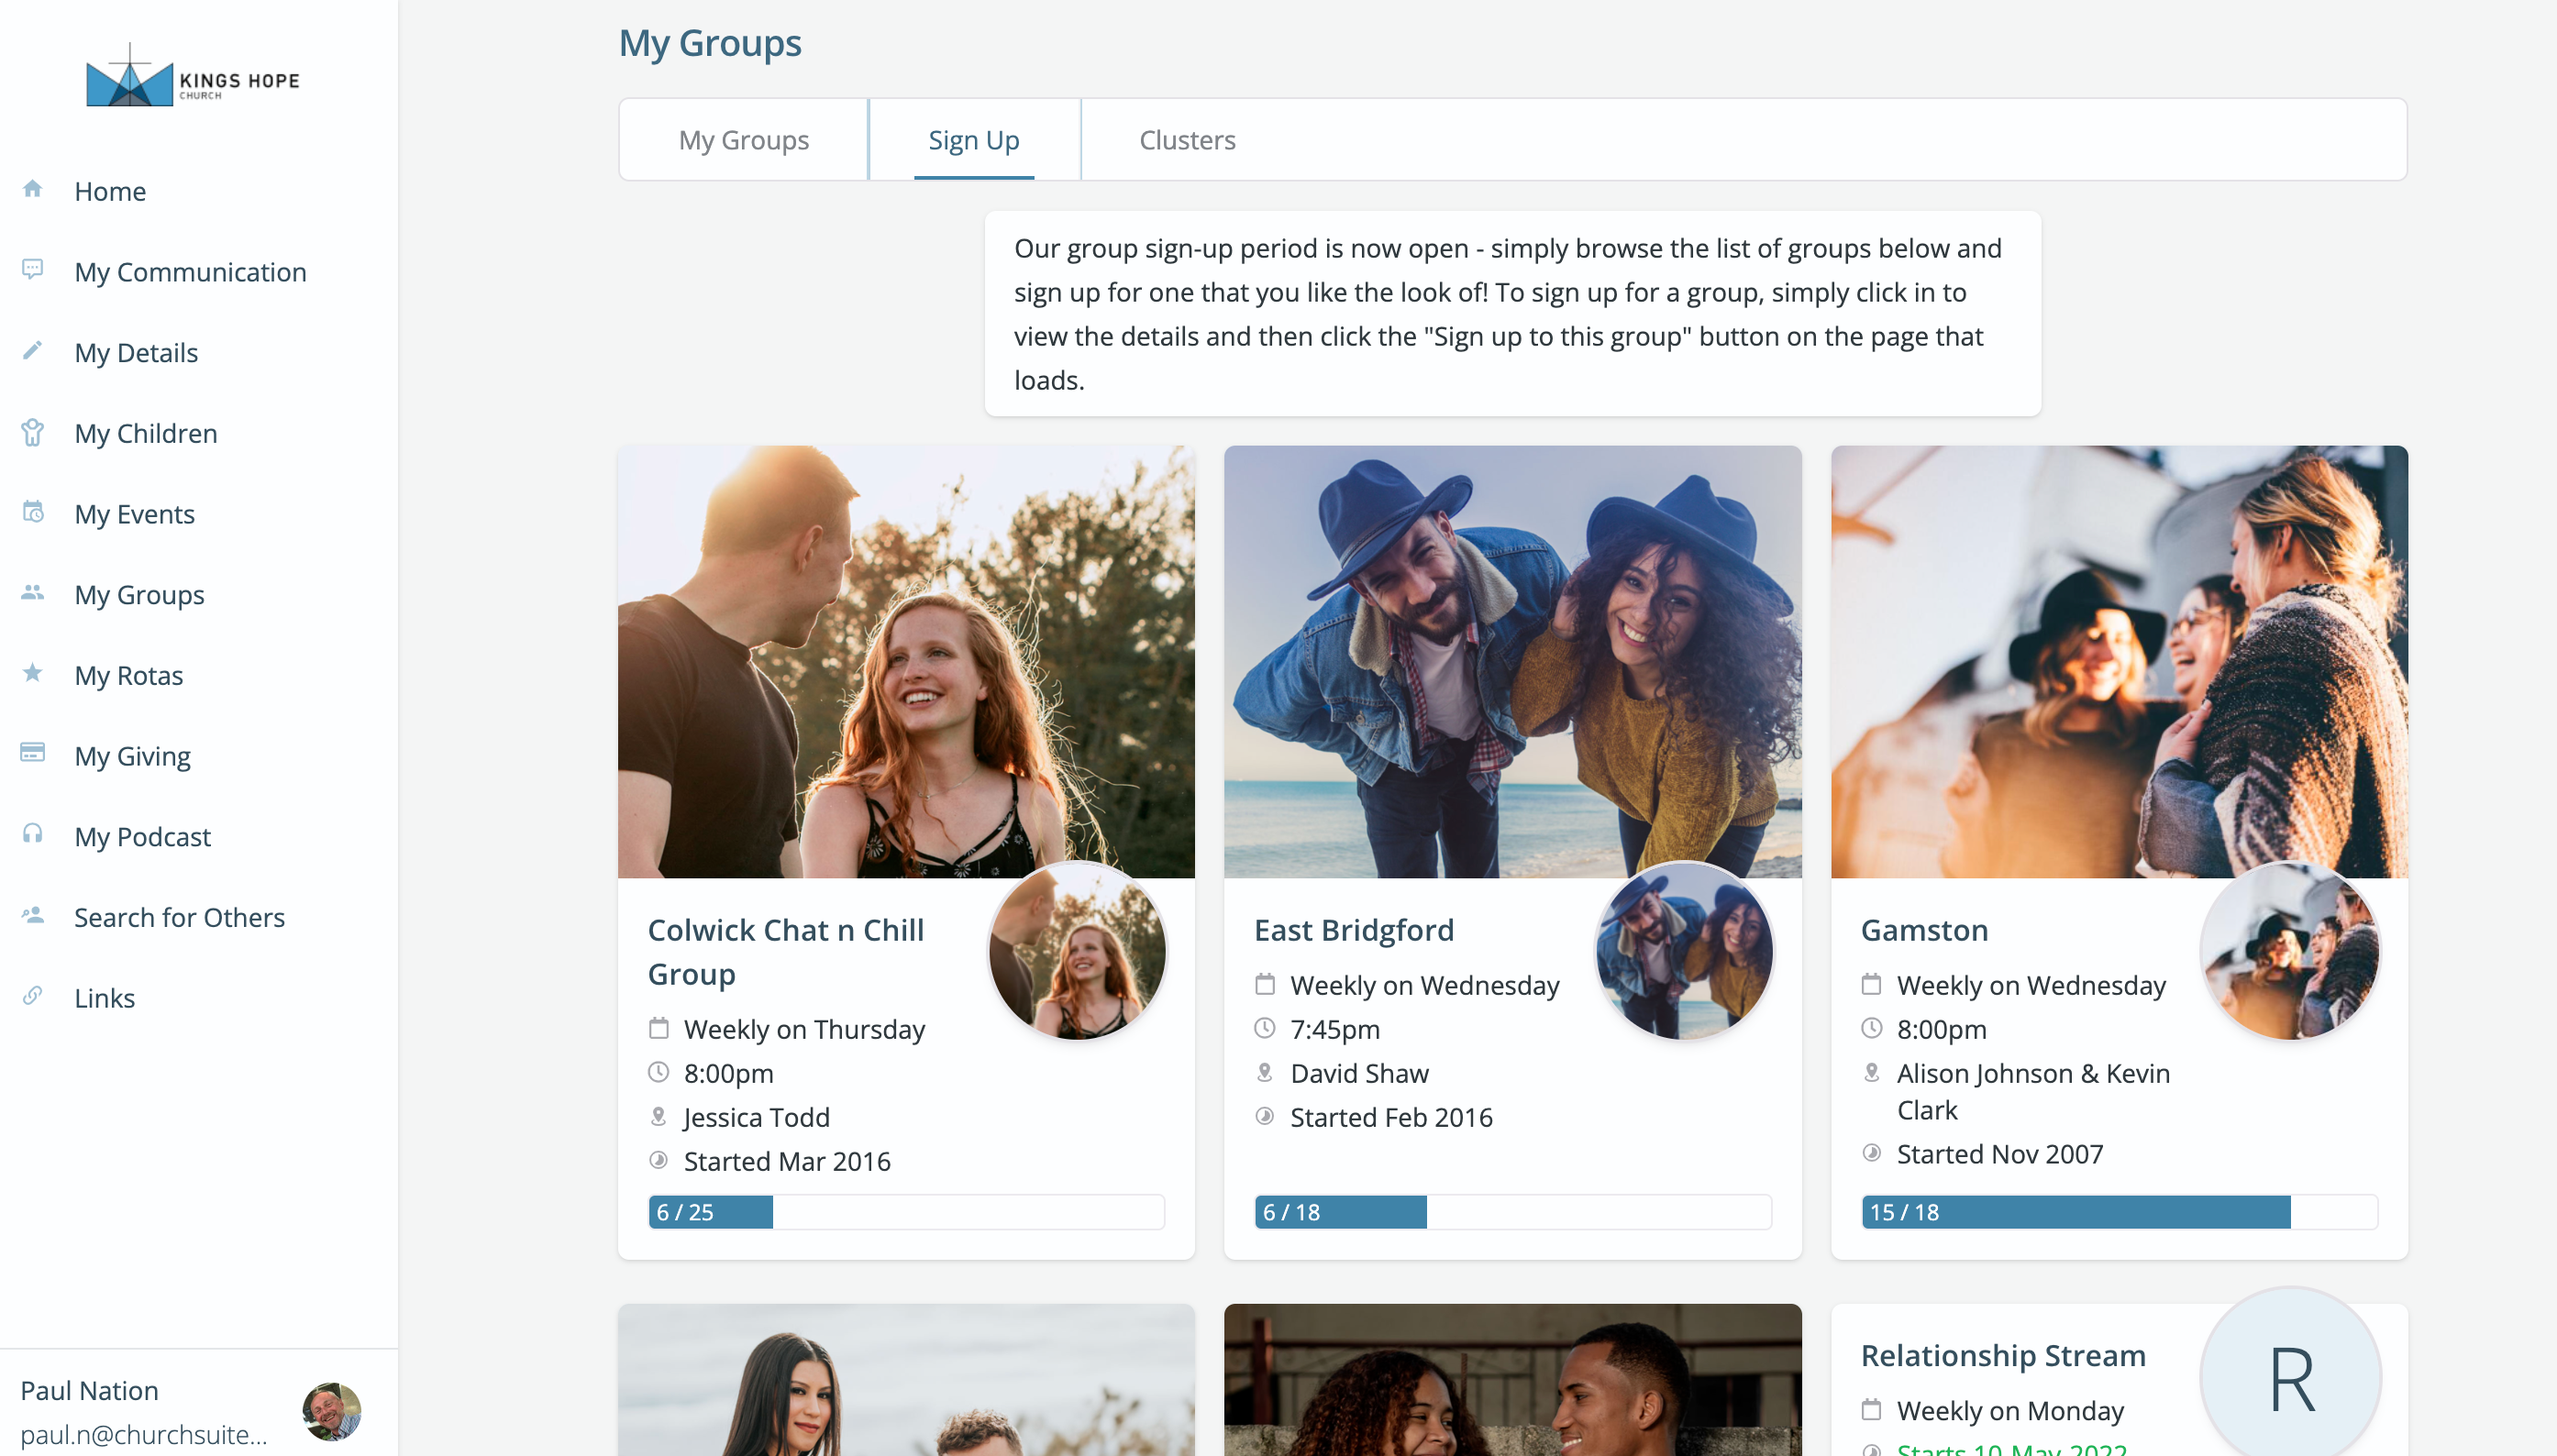The image size is (2557, 1456).
Task: Click the Home house icon in sidebar
Action: (x=33, y=189)
